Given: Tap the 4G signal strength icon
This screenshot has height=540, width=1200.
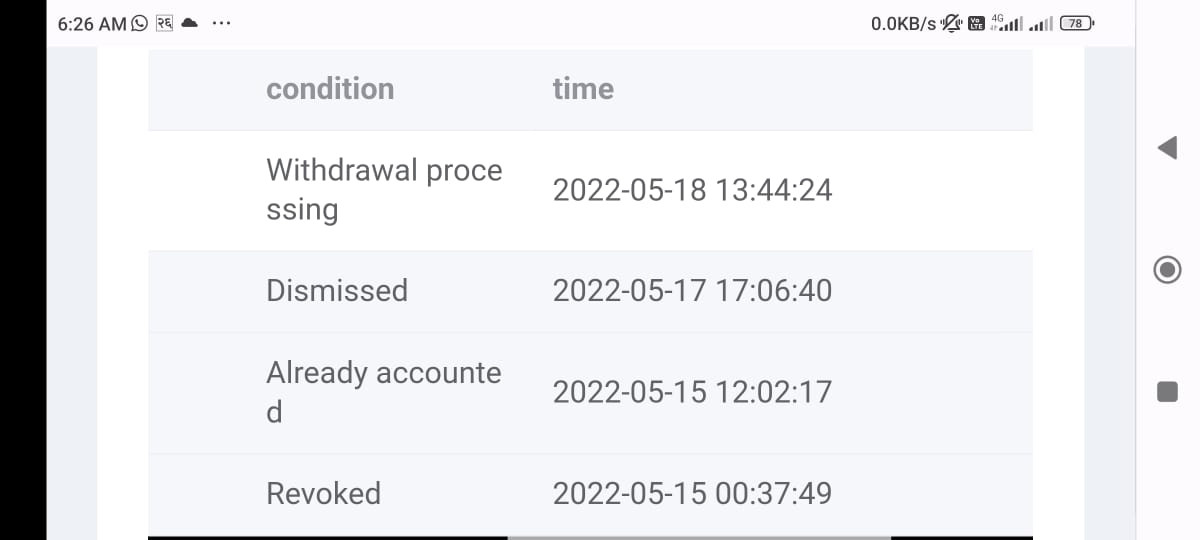Looking at the screenshot, I should click(1007, 23).
